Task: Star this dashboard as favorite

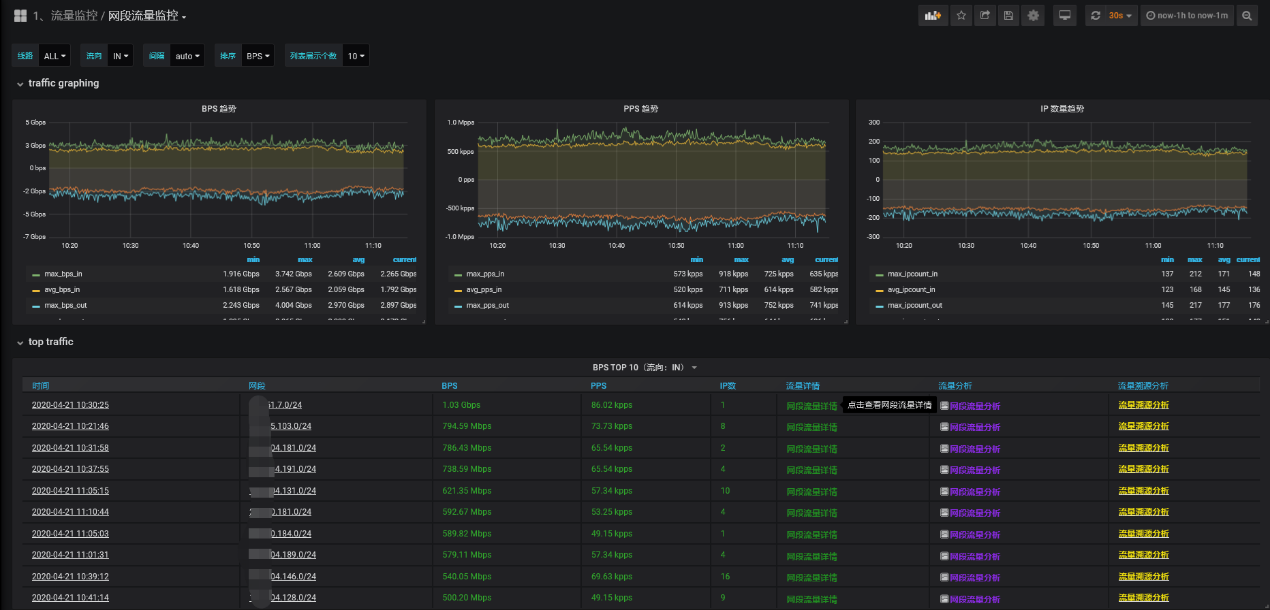Action: point(960,16)
